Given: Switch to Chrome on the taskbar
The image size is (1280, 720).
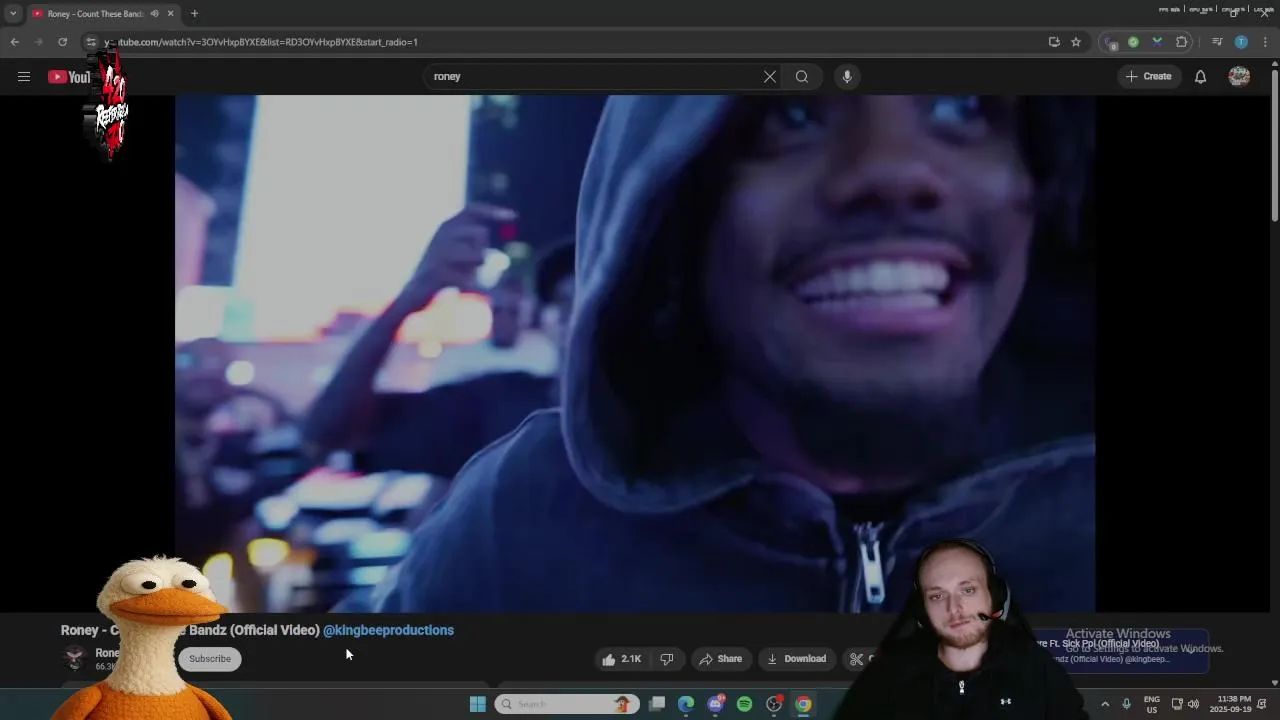Looking at the screenshot, I should 803,704.
